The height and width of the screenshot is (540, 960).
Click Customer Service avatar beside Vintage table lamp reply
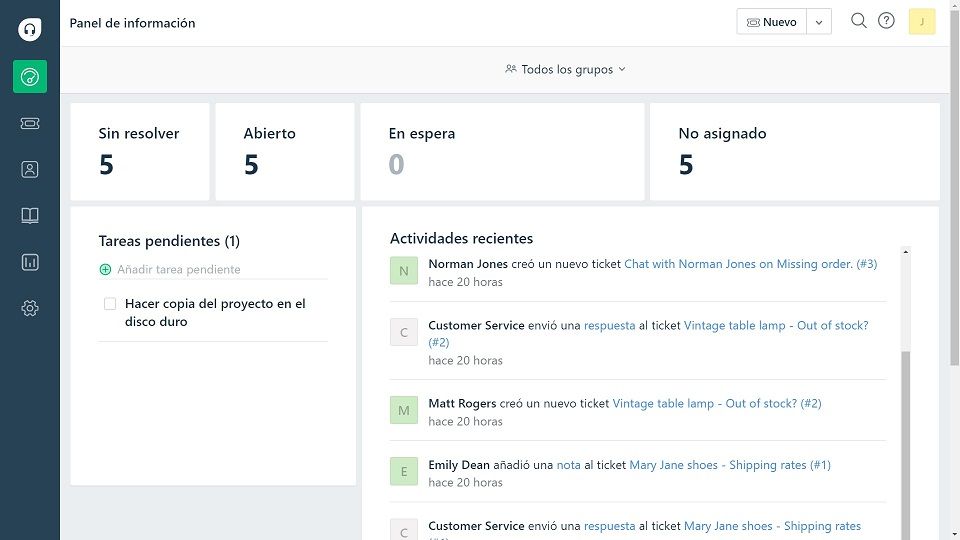coord(403,332)
